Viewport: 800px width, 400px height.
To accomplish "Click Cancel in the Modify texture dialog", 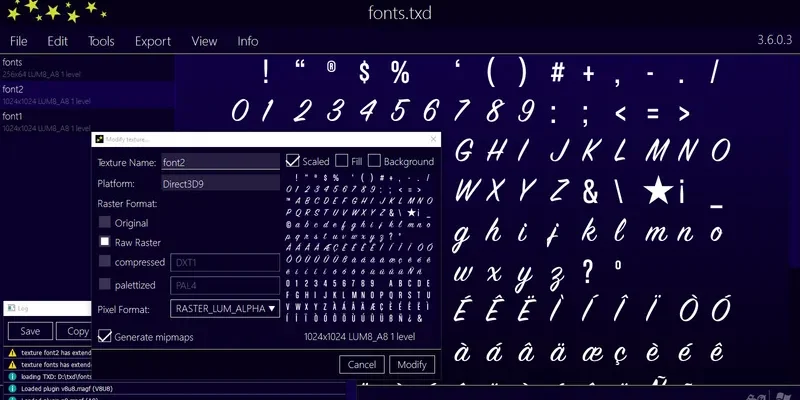I will (x=362, y=364).
